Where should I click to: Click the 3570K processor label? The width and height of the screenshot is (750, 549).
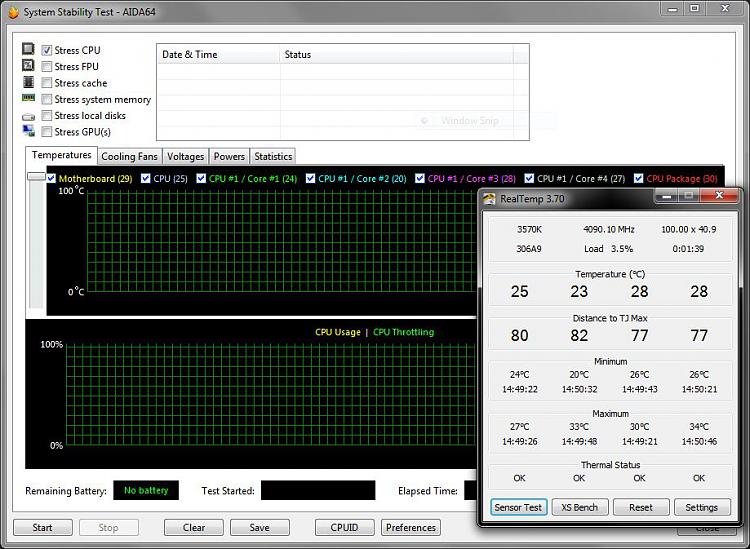529,230
